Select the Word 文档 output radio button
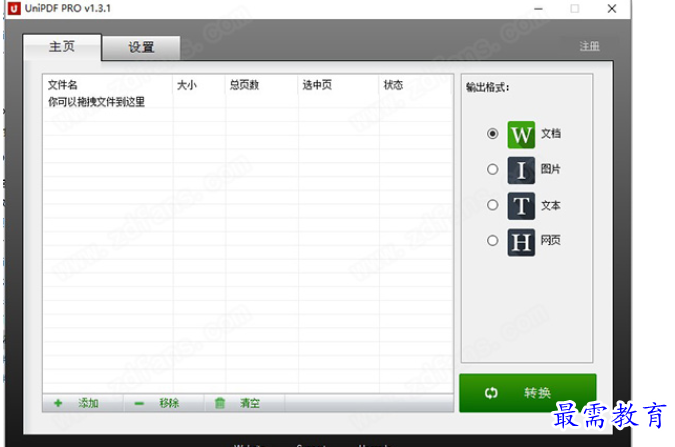The height and width of the screenshot is (447, 675). point(492,134)
